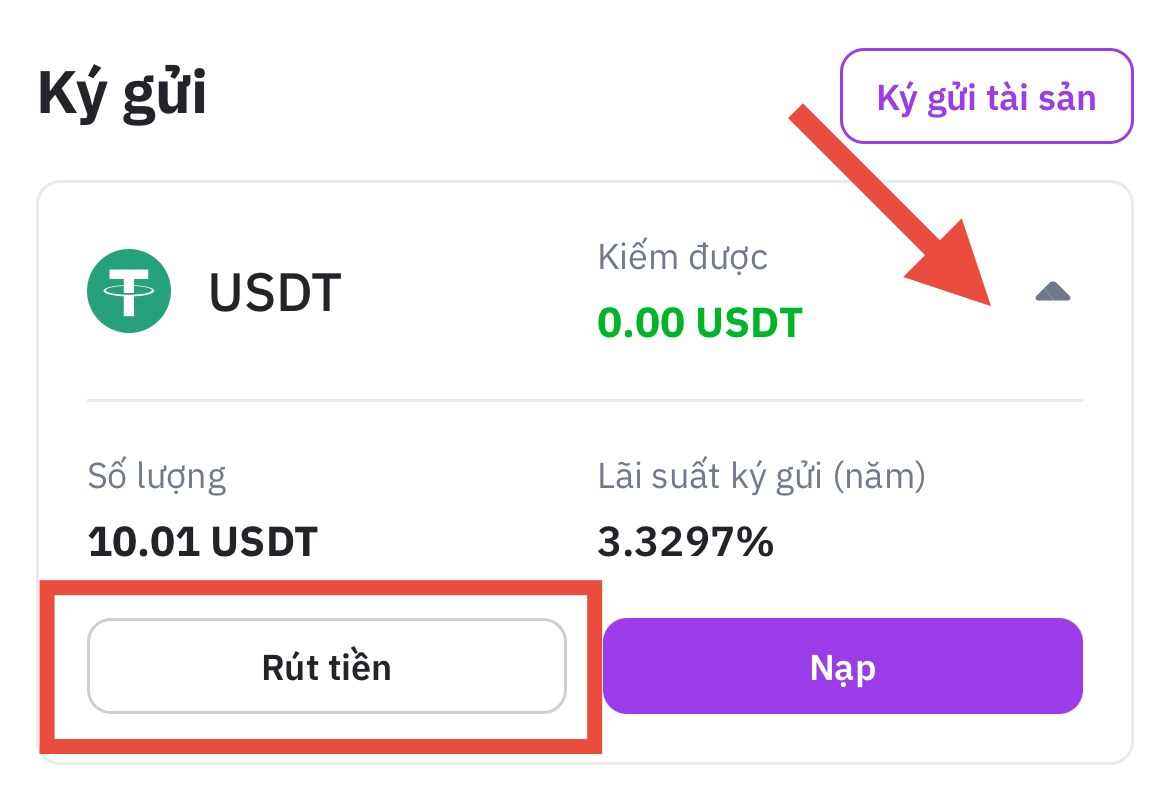This screenshot has height=805, width=1170.
Task: Collapse the USDT card with the chevron
Action: [1053, 292]
